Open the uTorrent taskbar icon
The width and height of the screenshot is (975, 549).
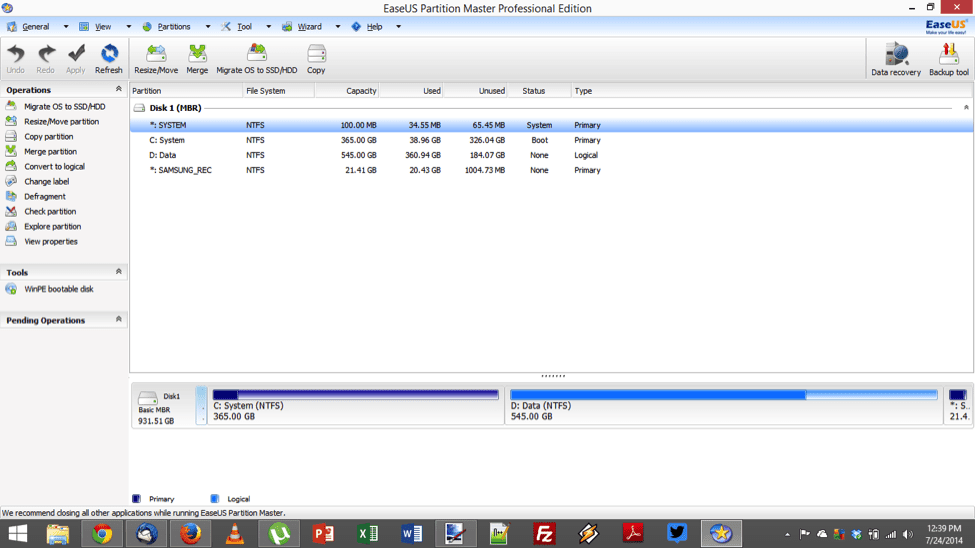coord(279,533)
